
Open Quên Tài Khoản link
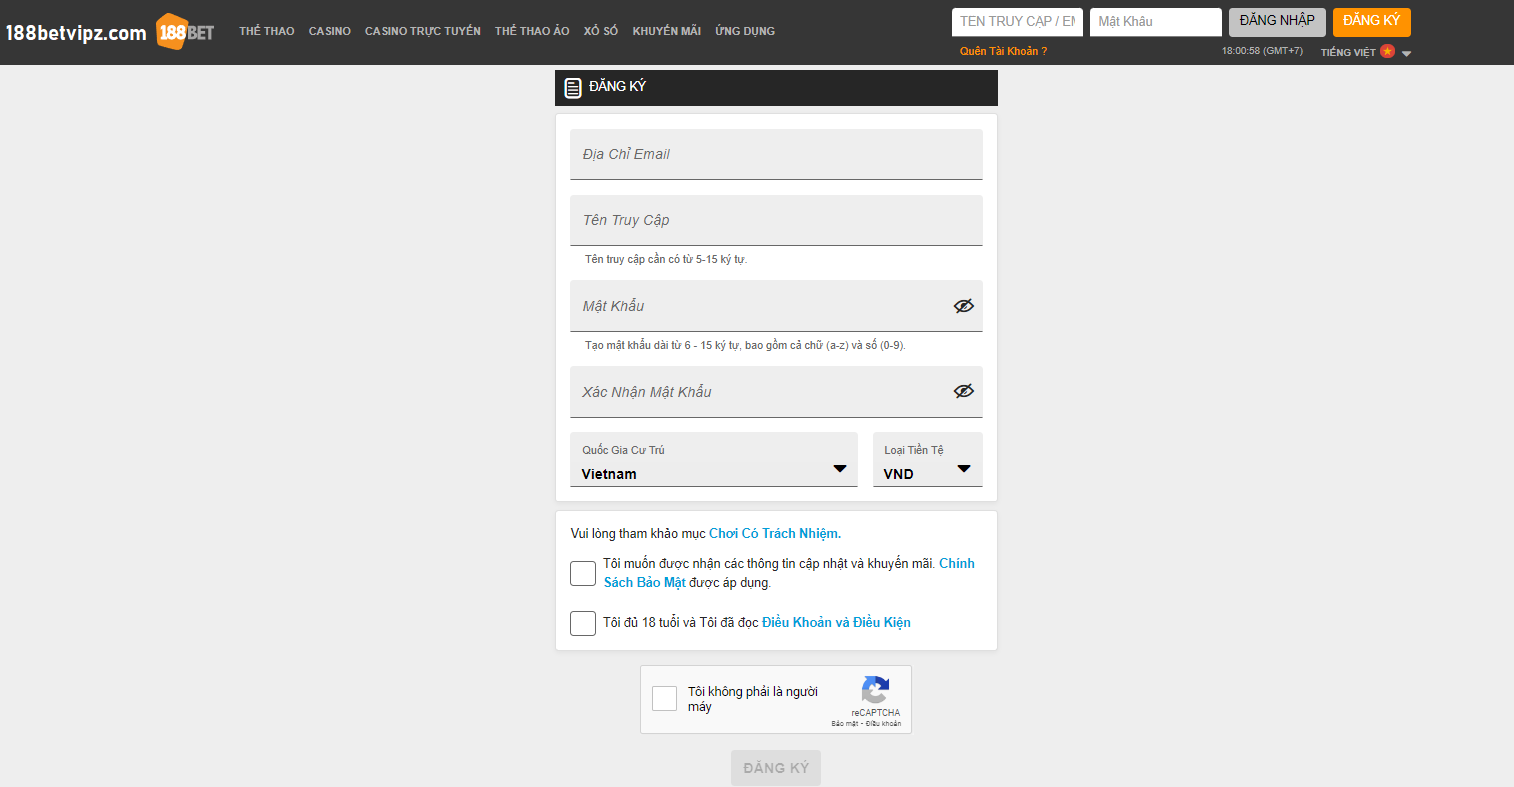click(x=1003, y=51)
